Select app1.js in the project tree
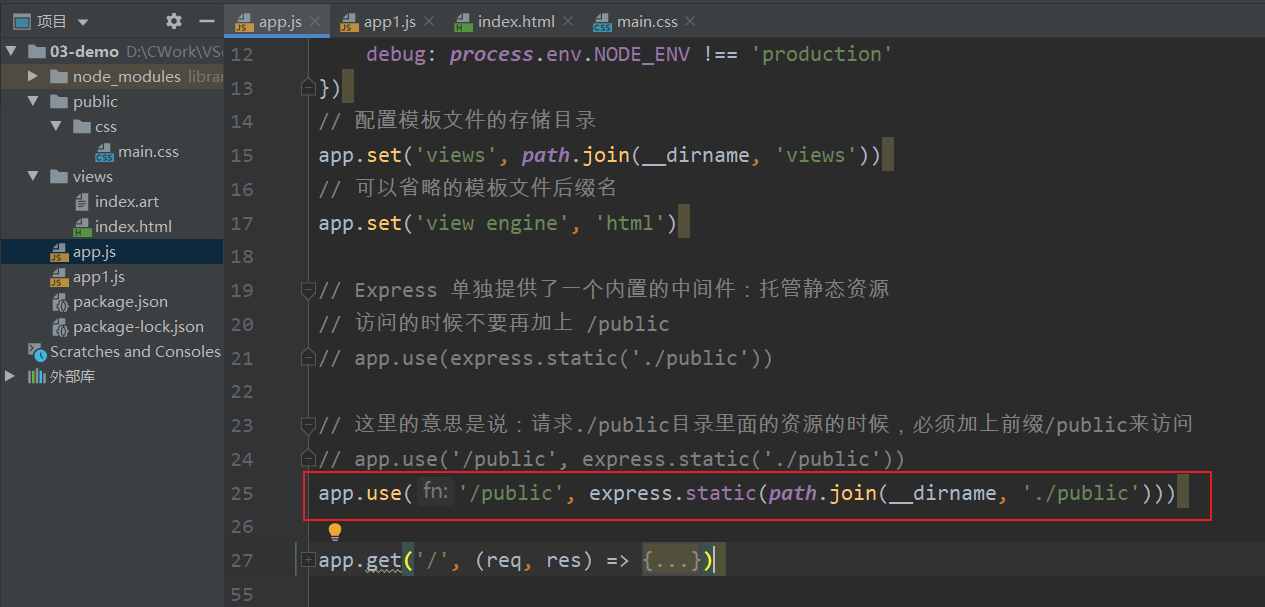 99,276
